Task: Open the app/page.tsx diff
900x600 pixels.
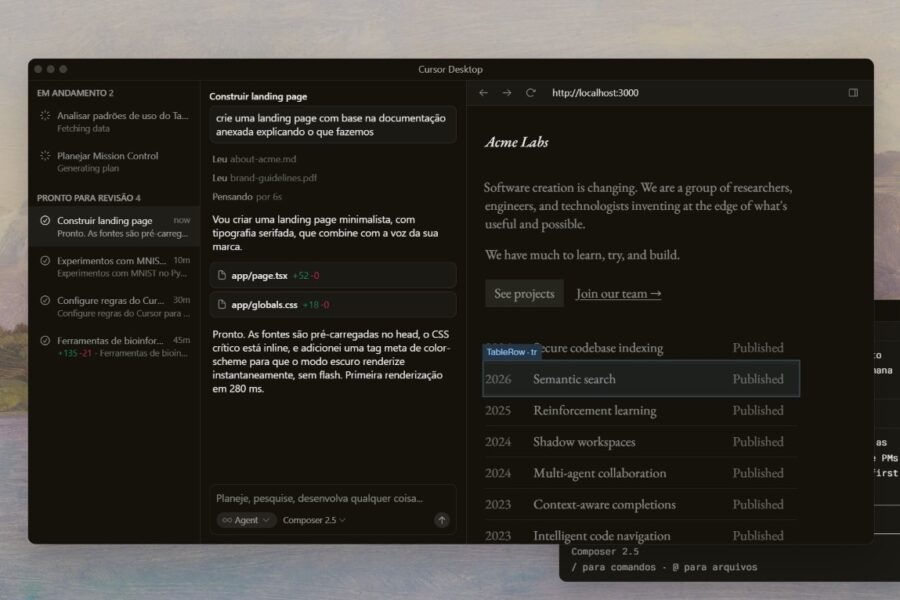Action: point(333,276)
